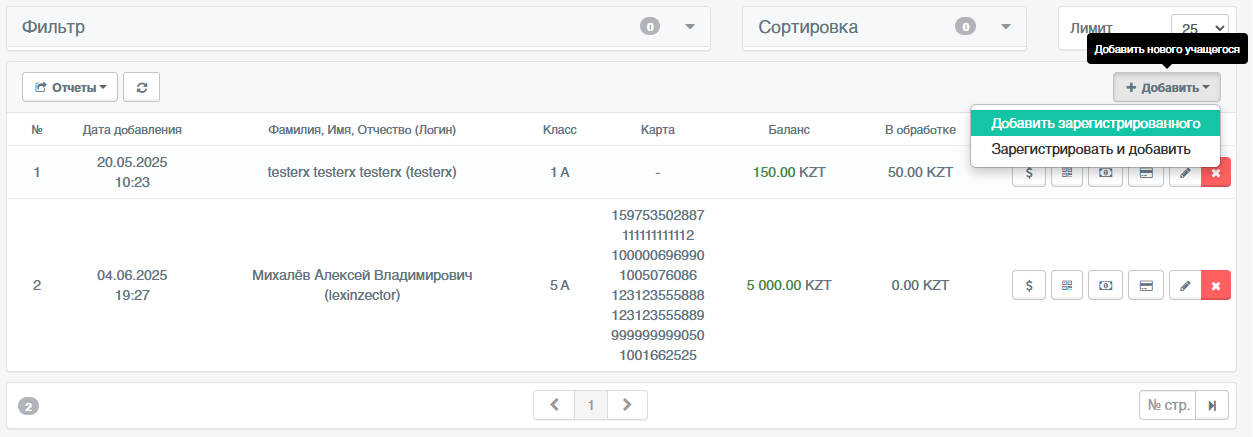Click card number 123123555888
The image size is (1253, 437).
658,295
